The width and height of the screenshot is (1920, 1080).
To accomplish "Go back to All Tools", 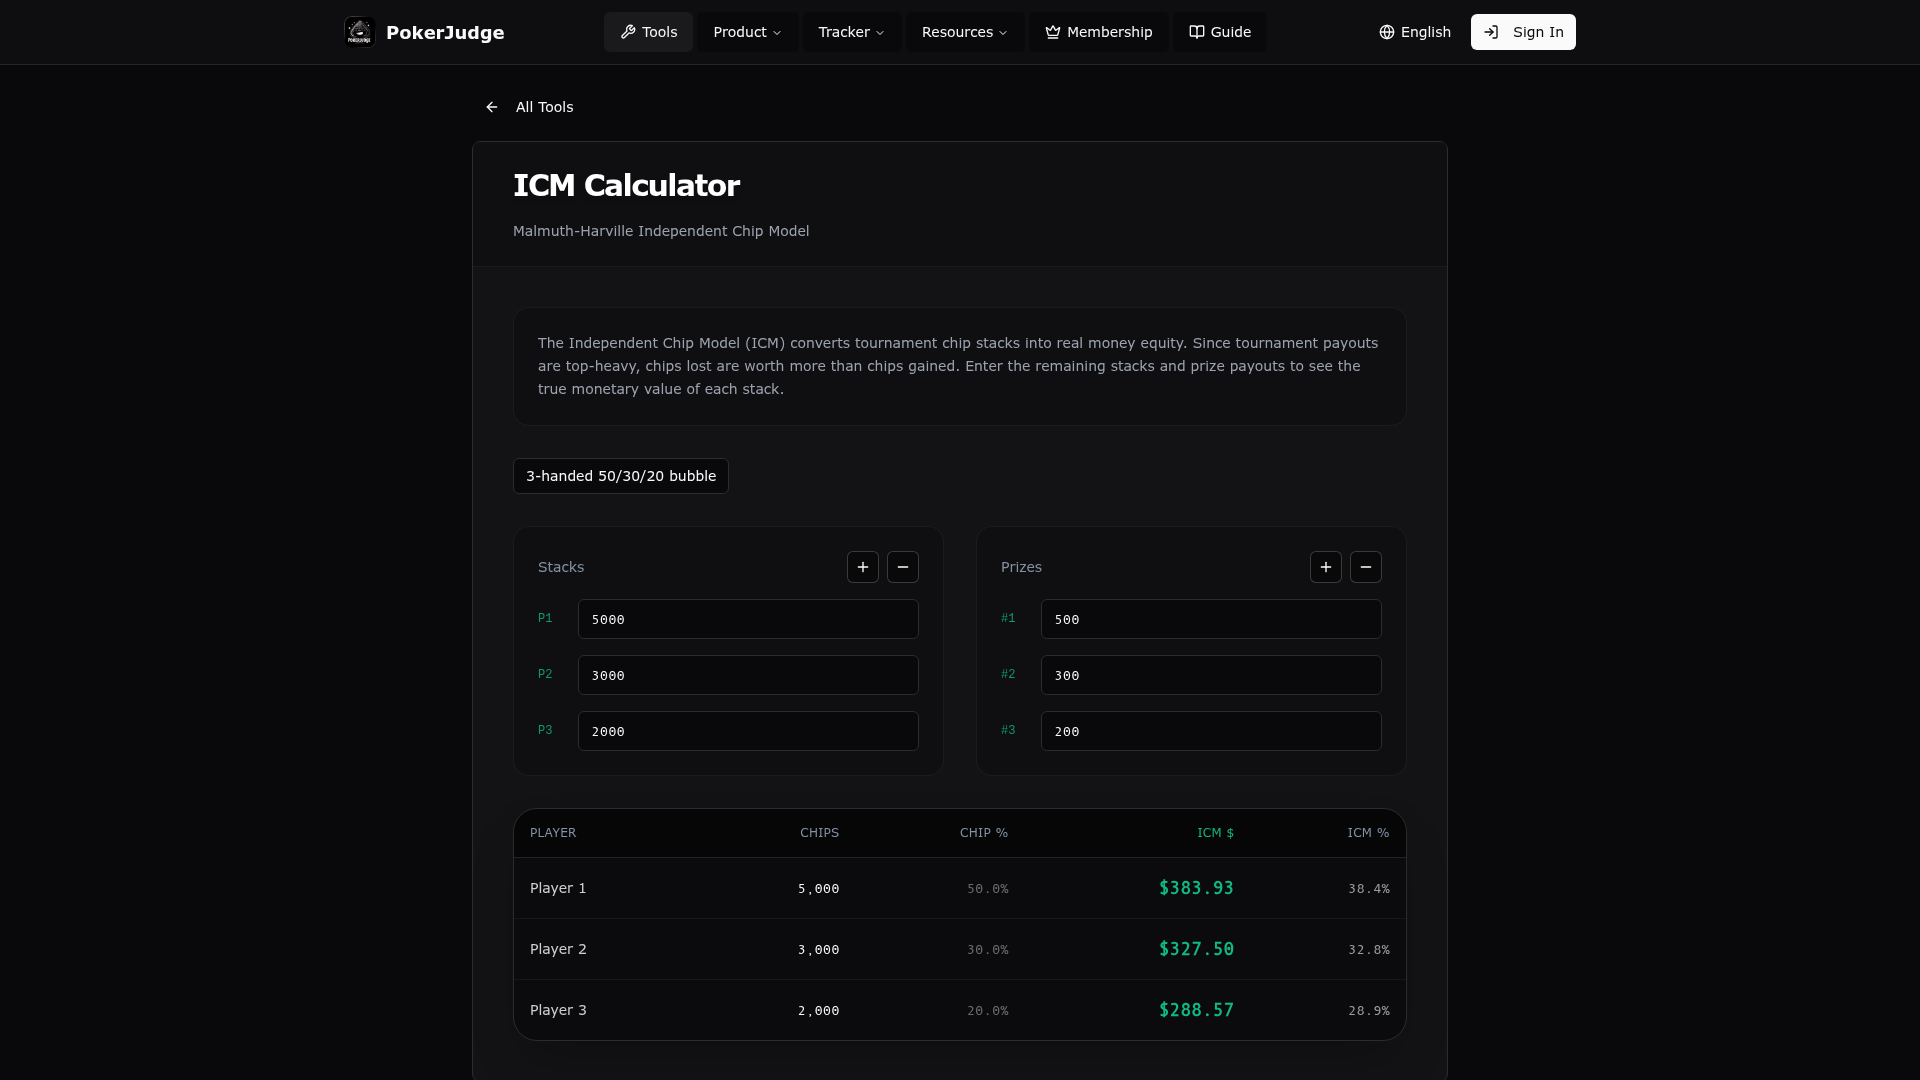I will click(530, 107).
